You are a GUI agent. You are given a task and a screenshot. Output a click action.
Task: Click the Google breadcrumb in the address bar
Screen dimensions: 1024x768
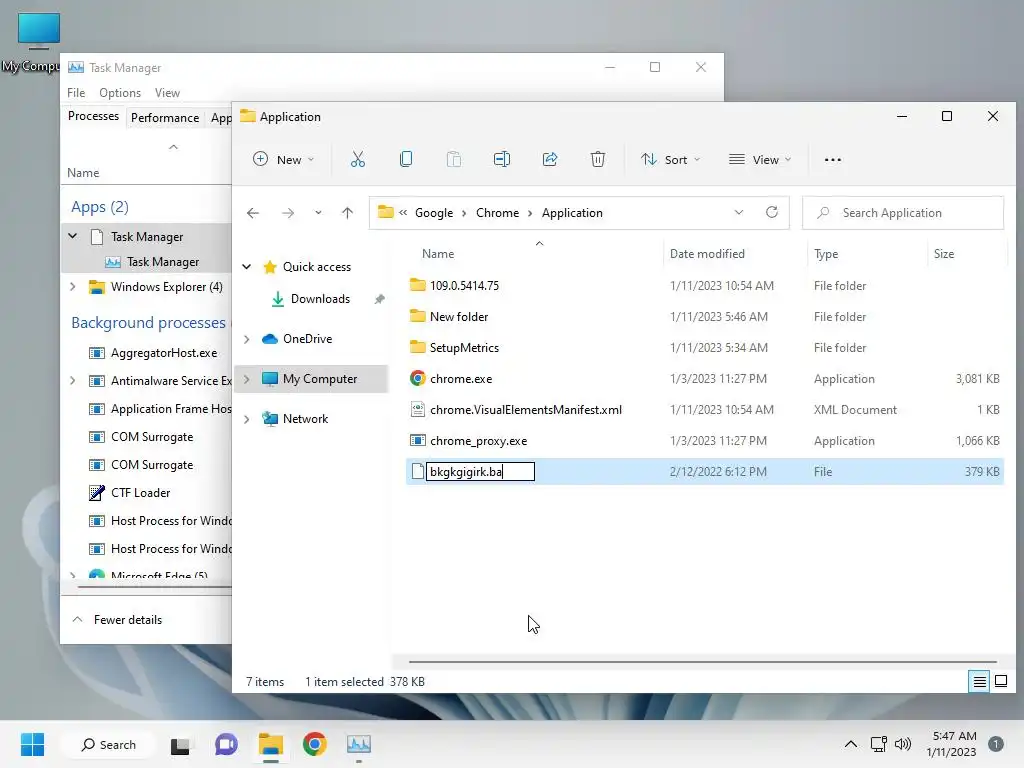pyautogui.click(x=434, y=213)
